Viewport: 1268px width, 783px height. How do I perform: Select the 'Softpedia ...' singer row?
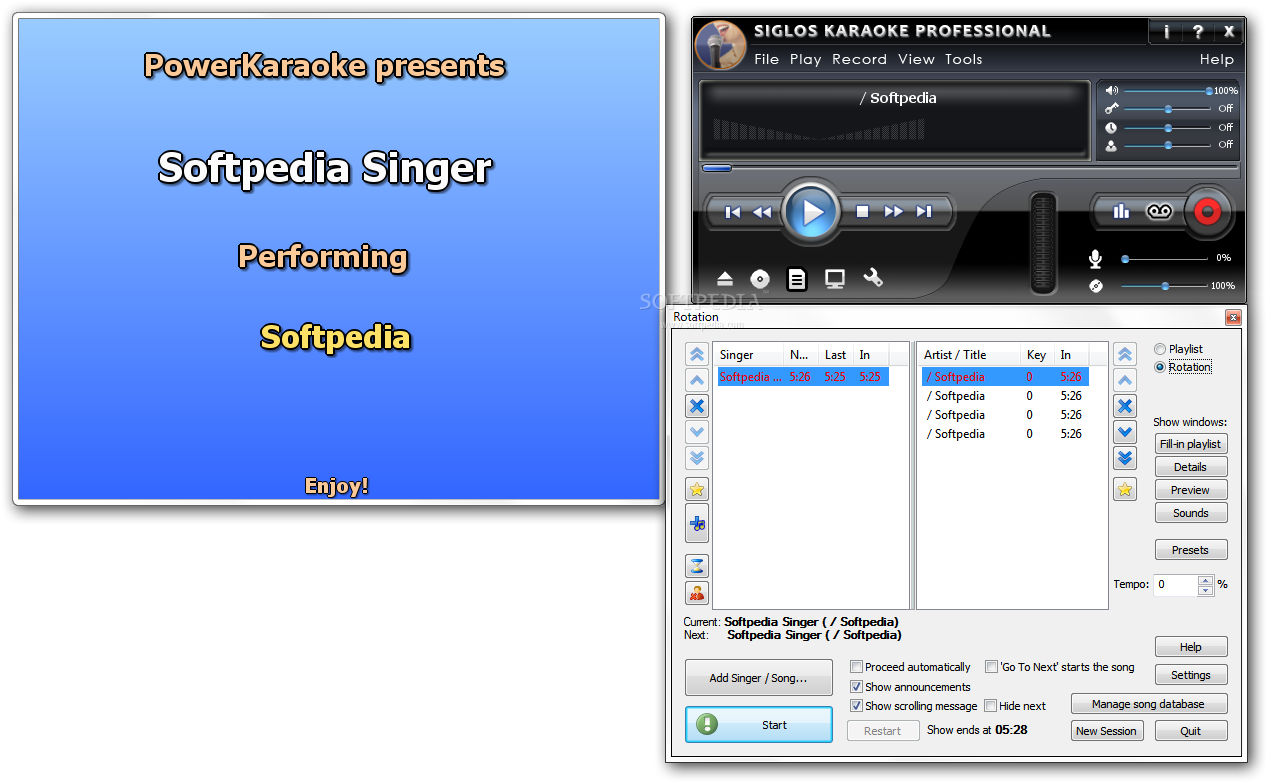801,377
